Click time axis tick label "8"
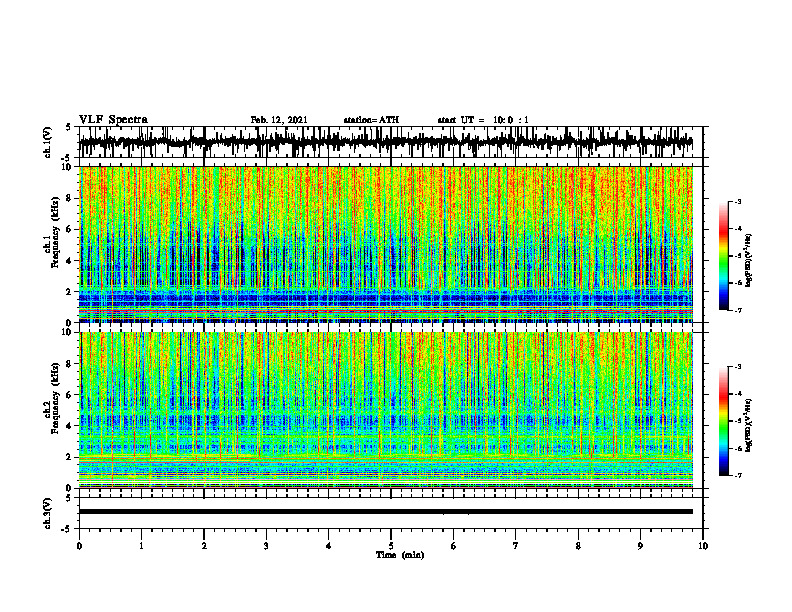Image resolution: width=792 pixels, height=612 pixels. click(x=578, y=546)
